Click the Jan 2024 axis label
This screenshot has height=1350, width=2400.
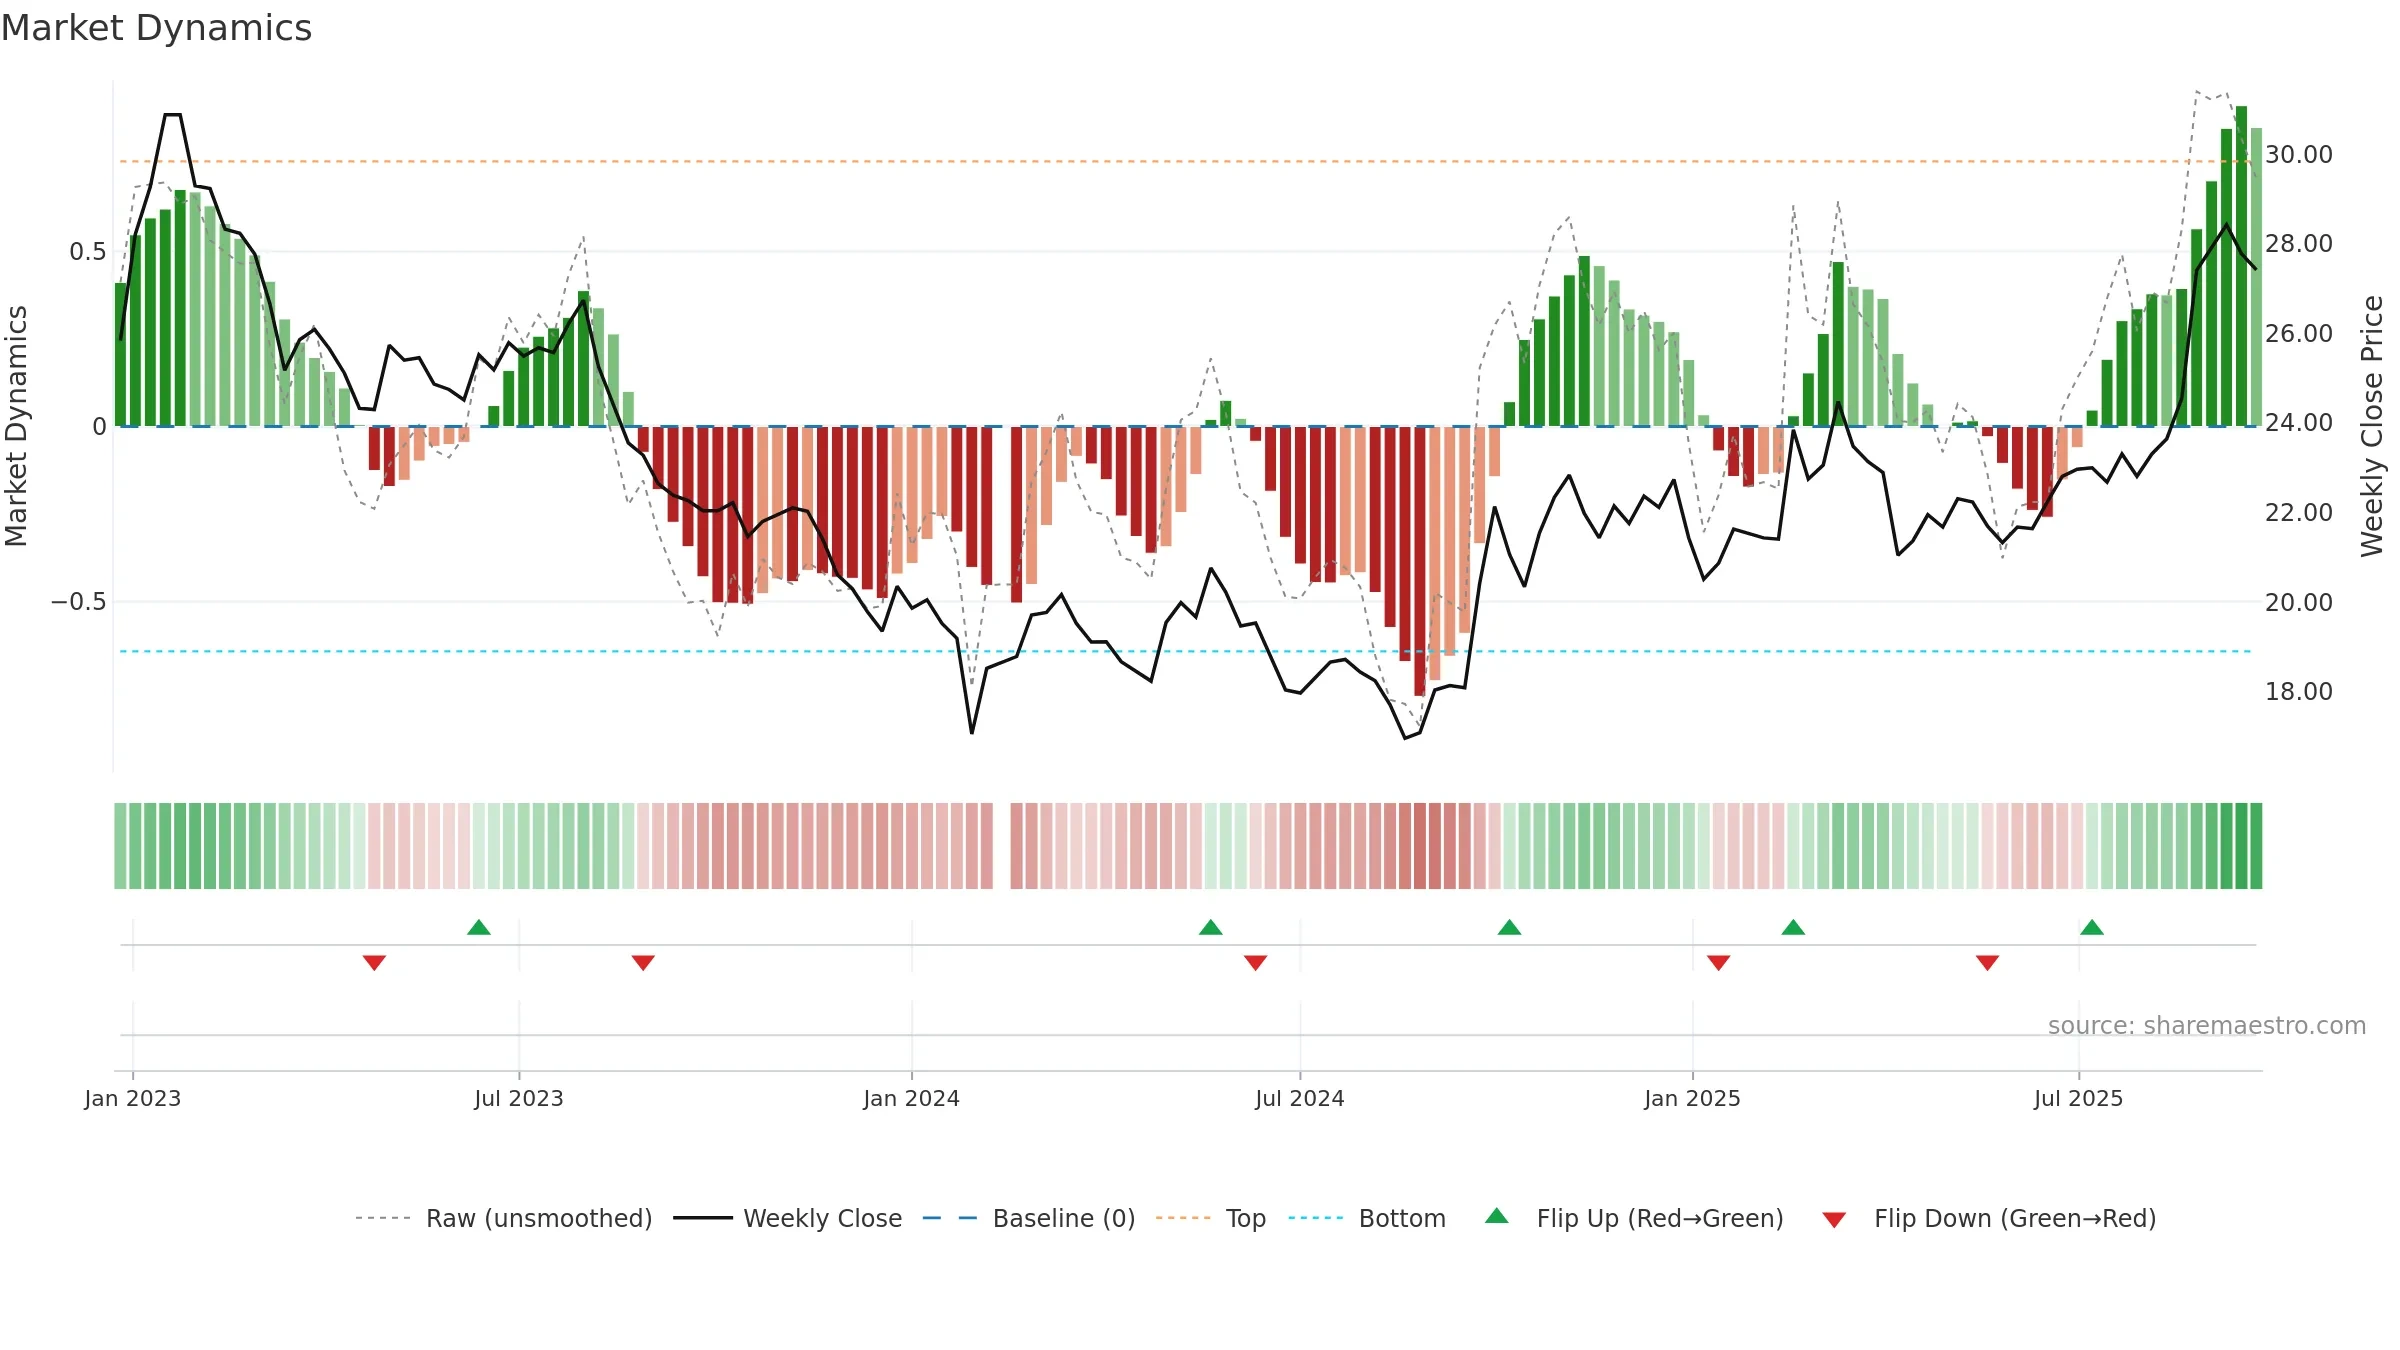pyautogui.click(x=912, y=1098)
